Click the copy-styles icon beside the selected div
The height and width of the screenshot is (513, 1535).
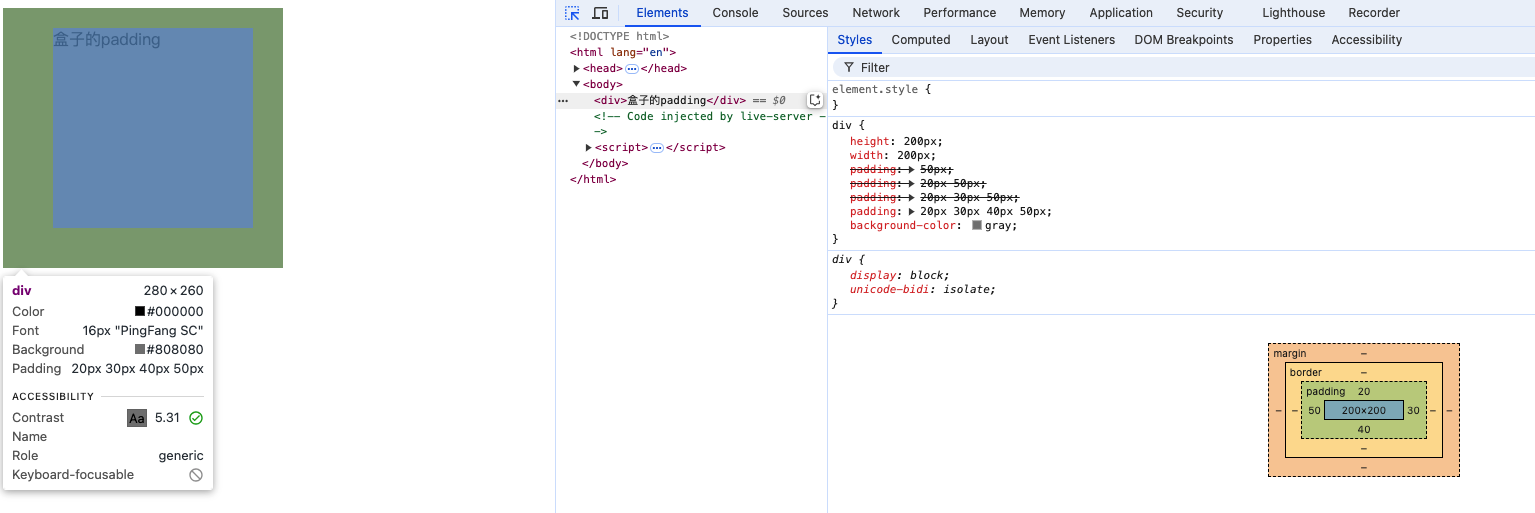point(815,100)
